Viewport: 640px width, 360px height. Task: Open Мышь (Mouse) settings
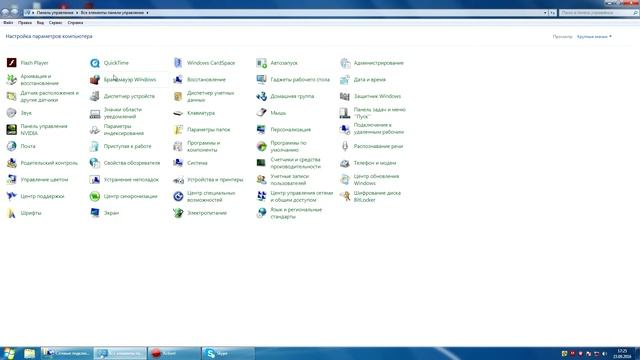(271, 113)
